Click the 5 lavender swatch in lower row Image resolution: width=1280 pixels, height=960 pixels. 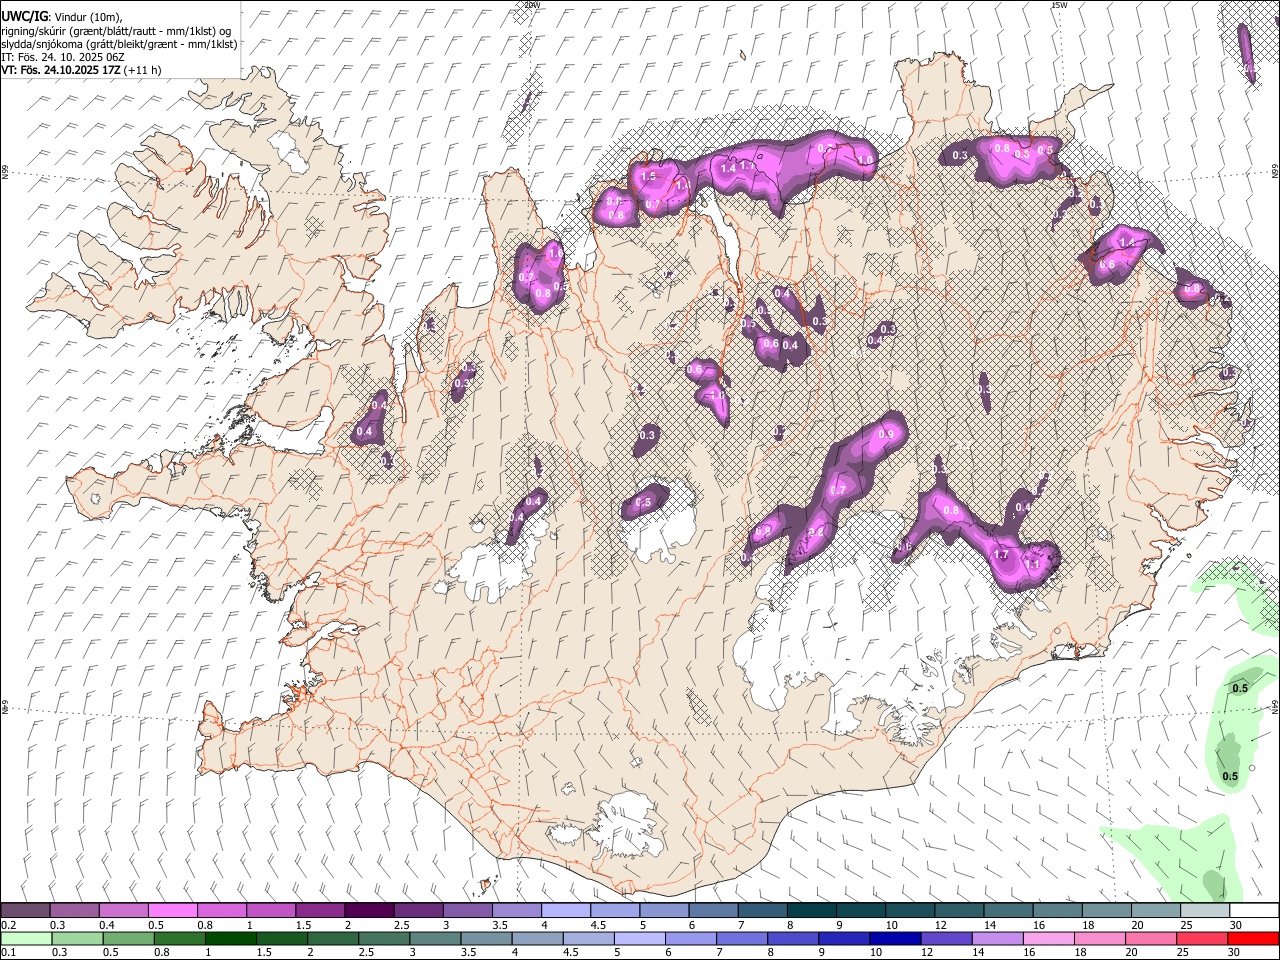point(639,938)
